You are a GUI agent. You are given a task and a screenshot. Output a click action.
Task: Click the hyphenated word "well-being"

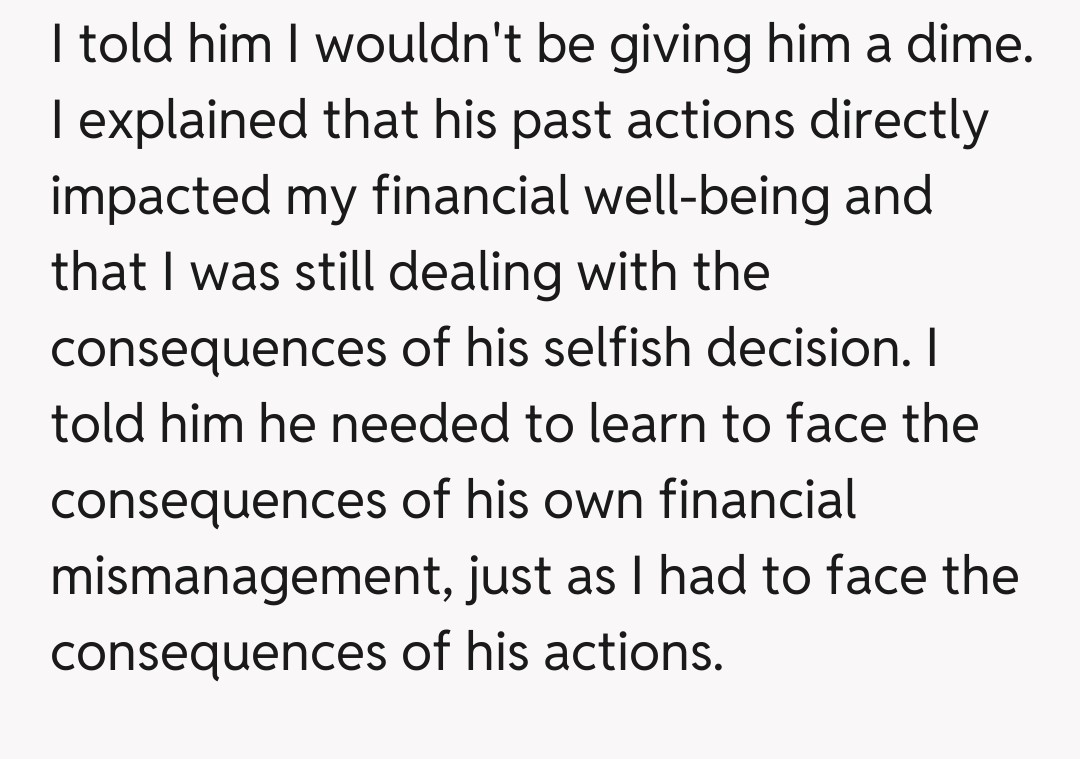(707, 198)
